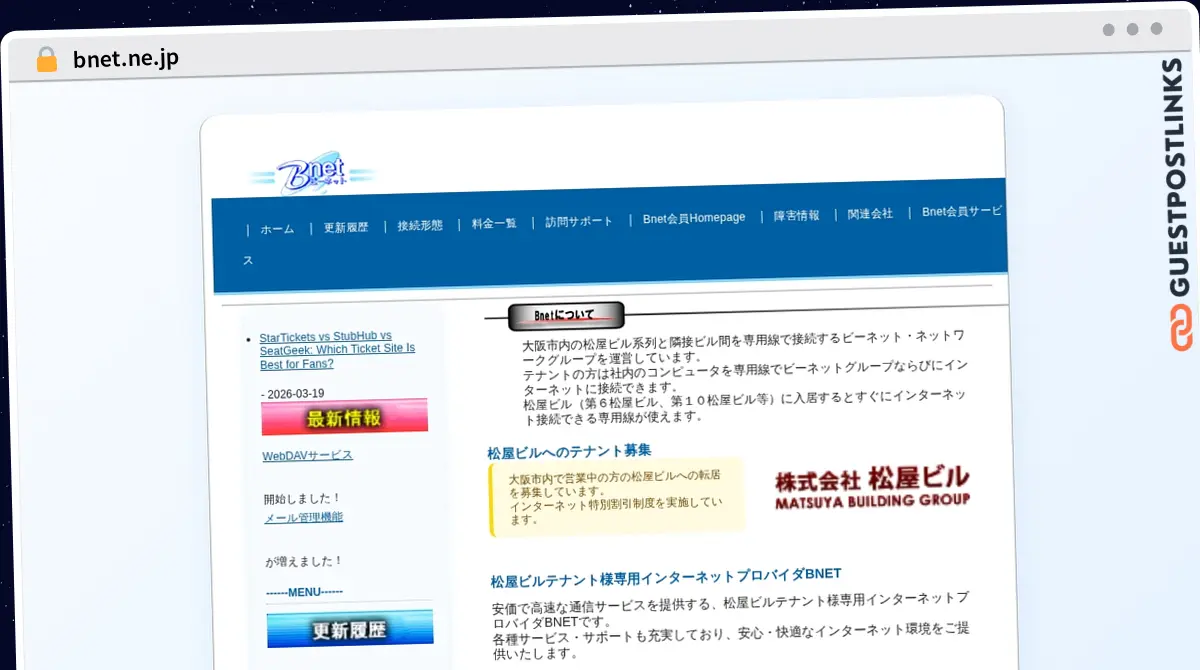Click the 松屋ビルへのテナント募集 heading
This screenshot has height=670, width=1200.
(569, 451)
